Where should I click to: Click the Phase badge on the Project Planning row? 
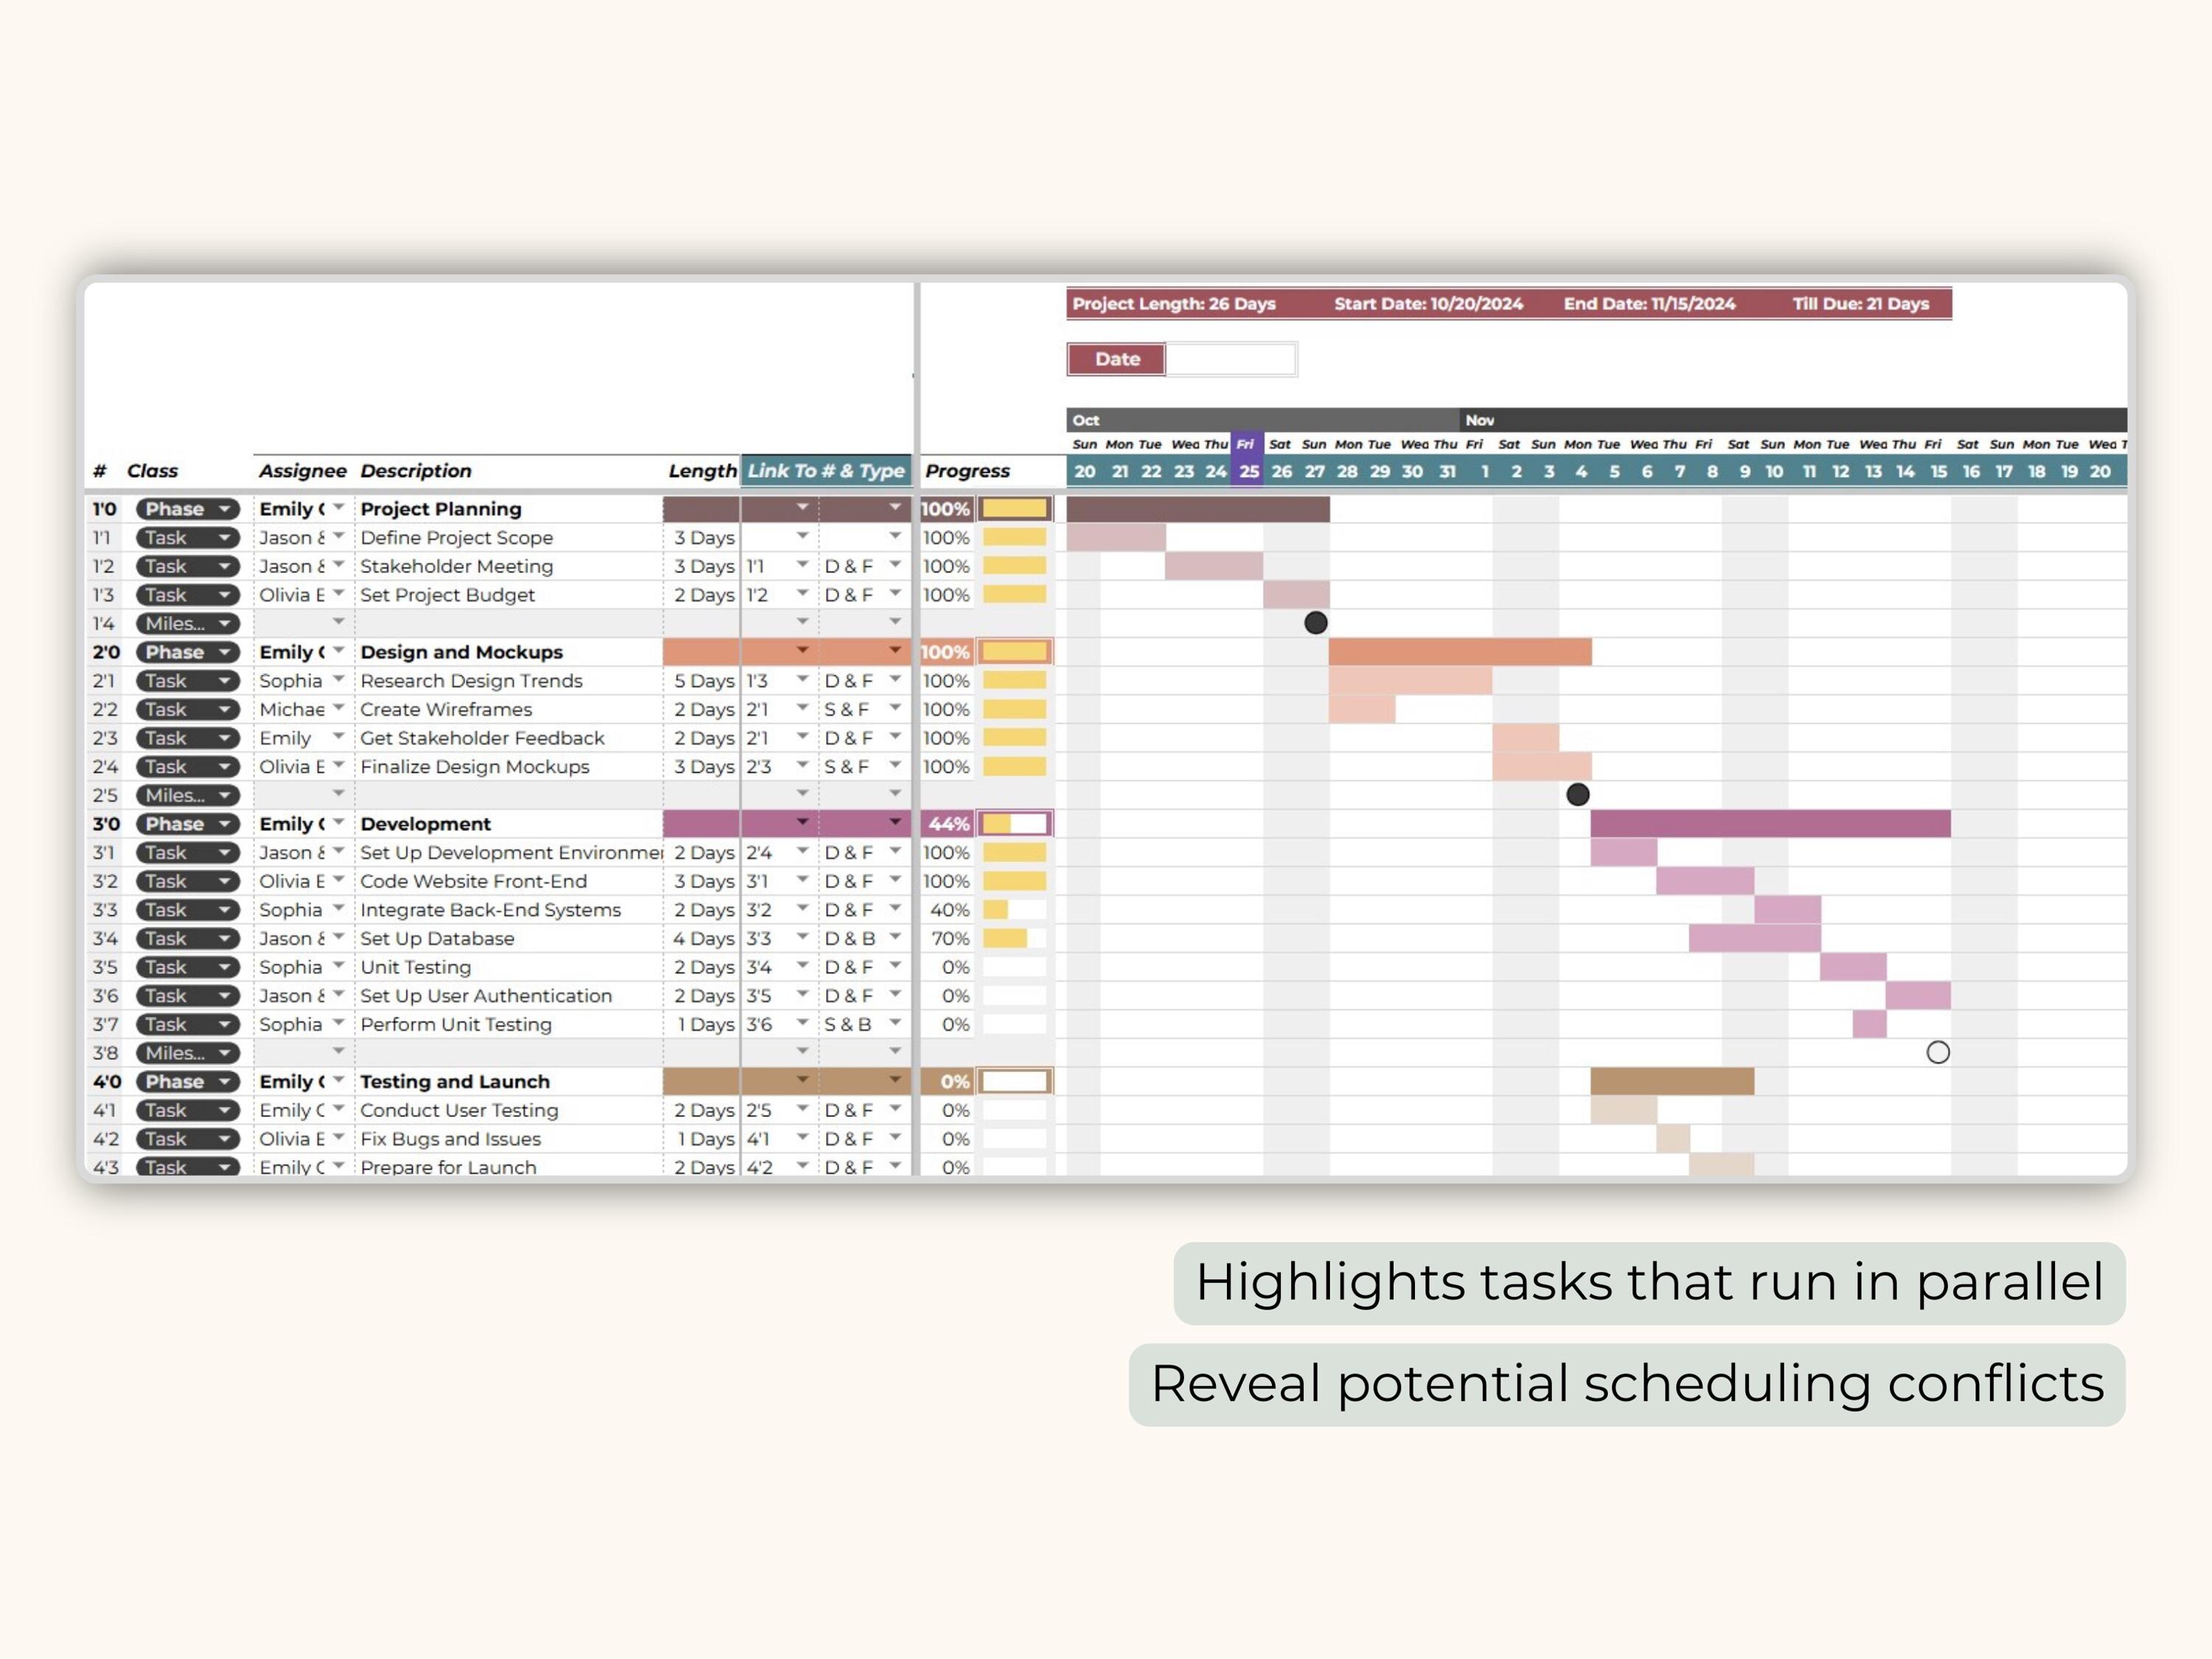point(185,509)
